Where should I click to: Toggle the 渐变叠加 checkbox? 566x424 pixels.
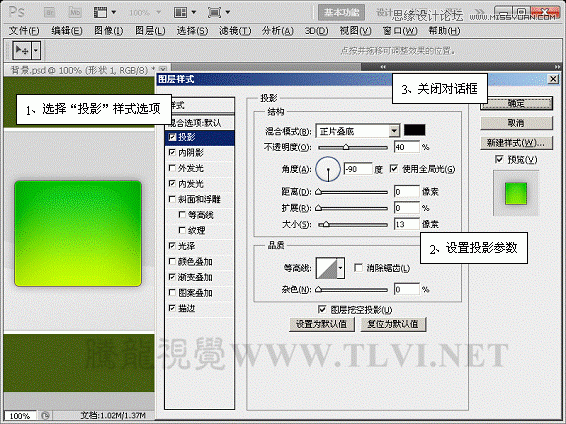pyautogui.click(x=172, y=277)
